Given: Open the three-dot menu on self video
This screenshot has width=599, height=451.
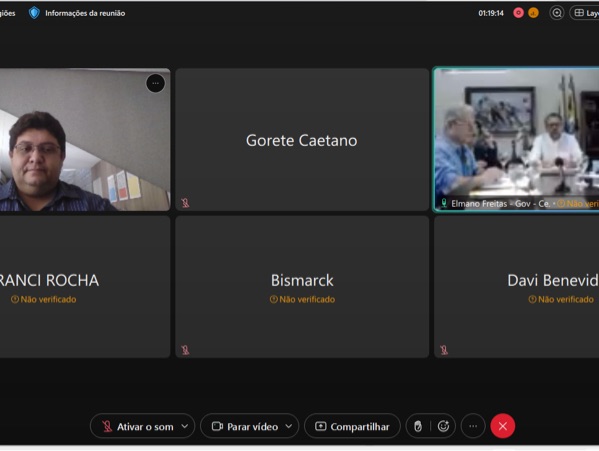Looking at the screenshot, I should [x=155, y=83].
